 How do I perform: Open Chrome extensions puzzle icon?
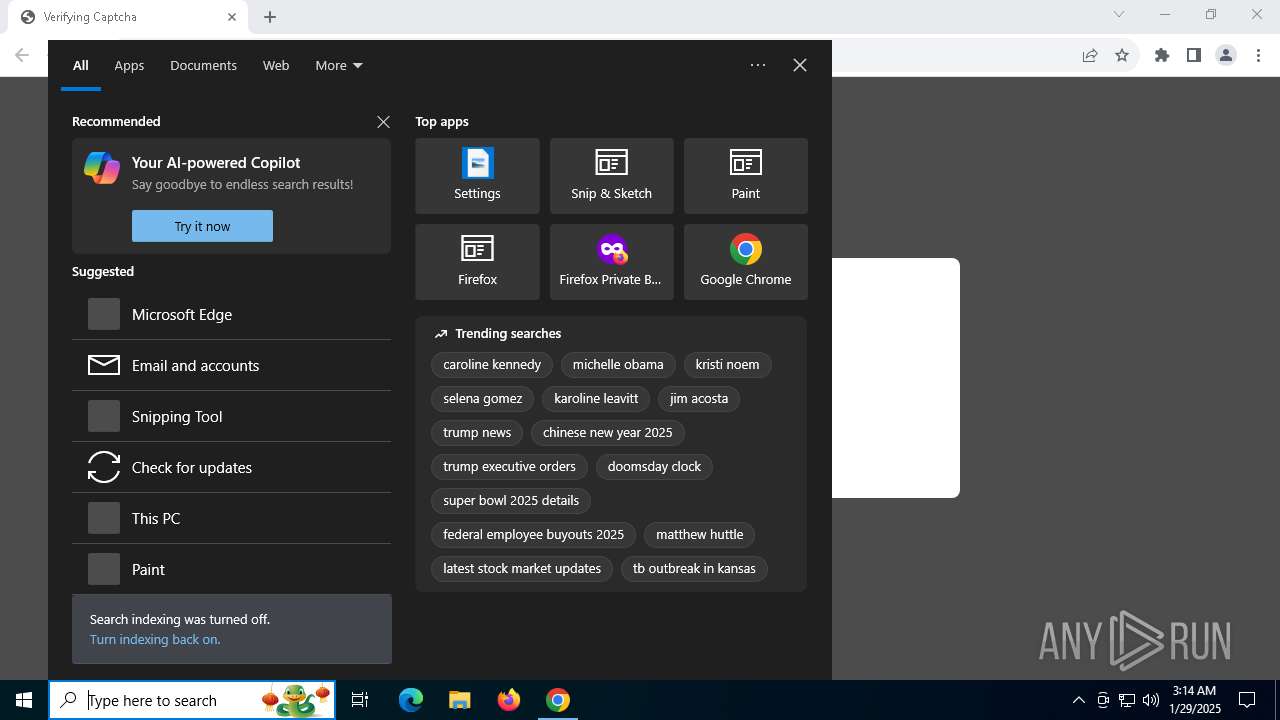click(1162, 56)
